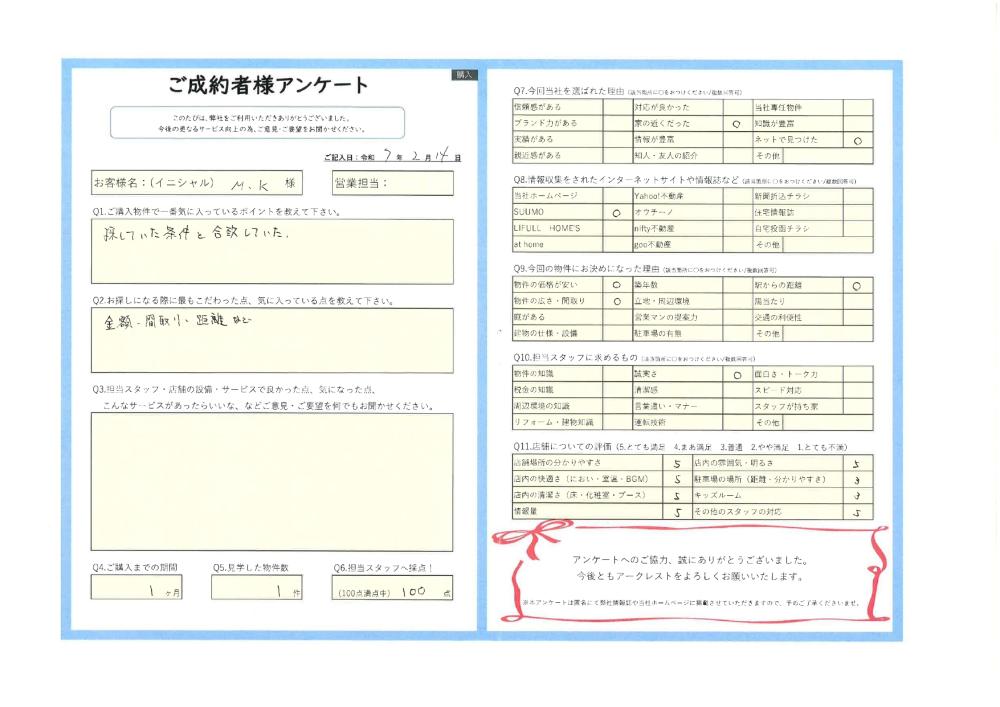Click the 情報が豊富 label in Q7
1000x707 pixels.
tap(654, 139)
